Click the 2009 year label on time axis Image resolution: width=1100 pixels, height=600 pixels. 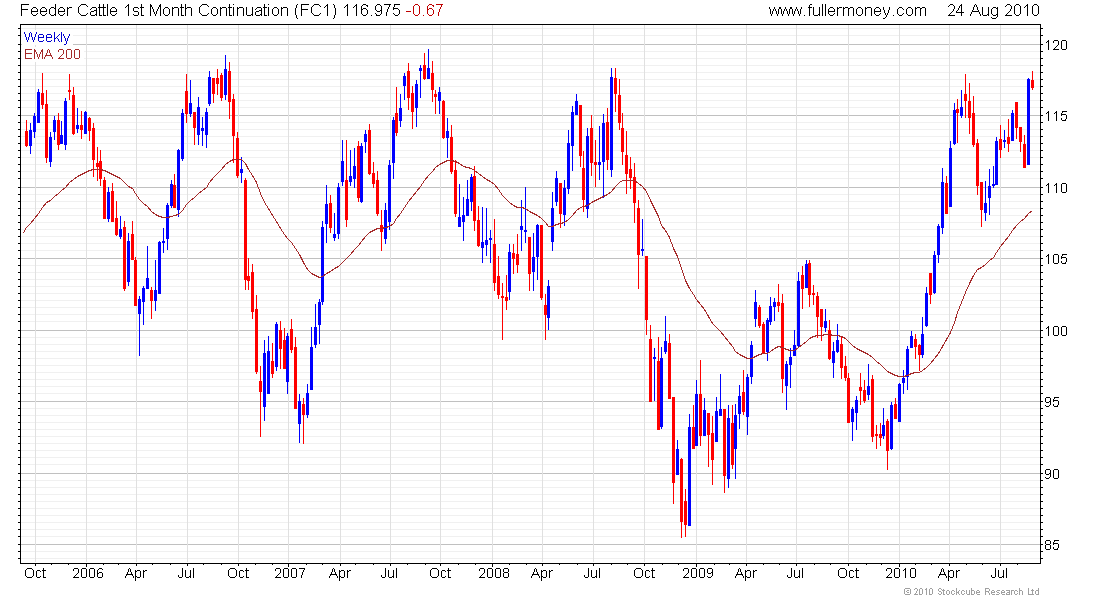(x=698, y=573)
